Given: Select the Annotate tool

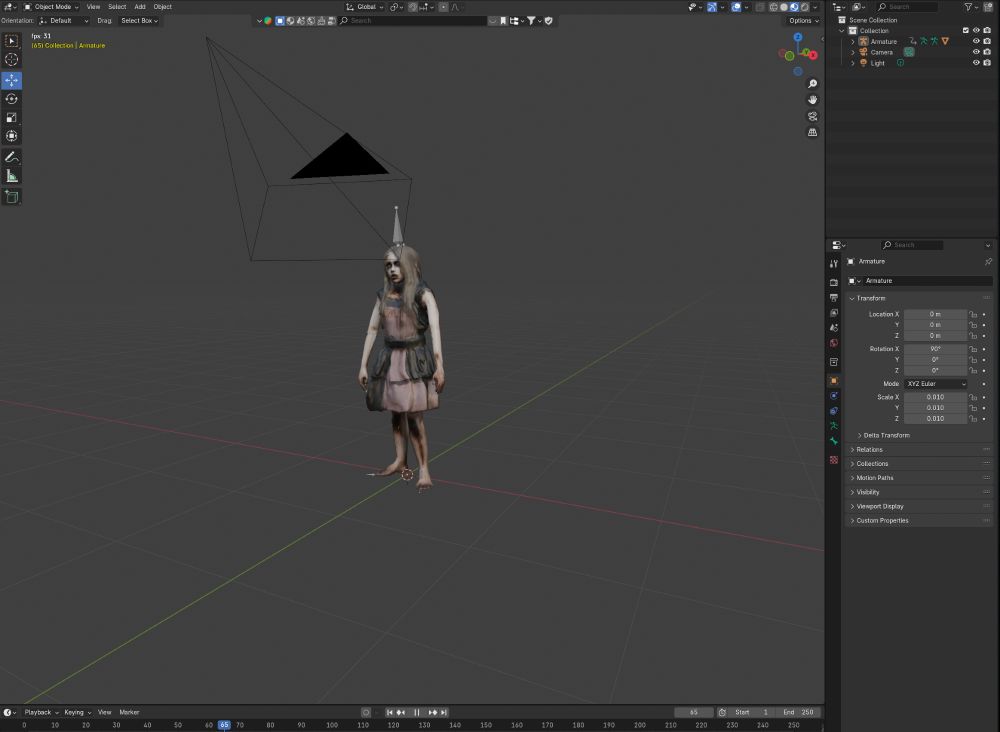Looking at the screenshot, I should tap(12, 157).
